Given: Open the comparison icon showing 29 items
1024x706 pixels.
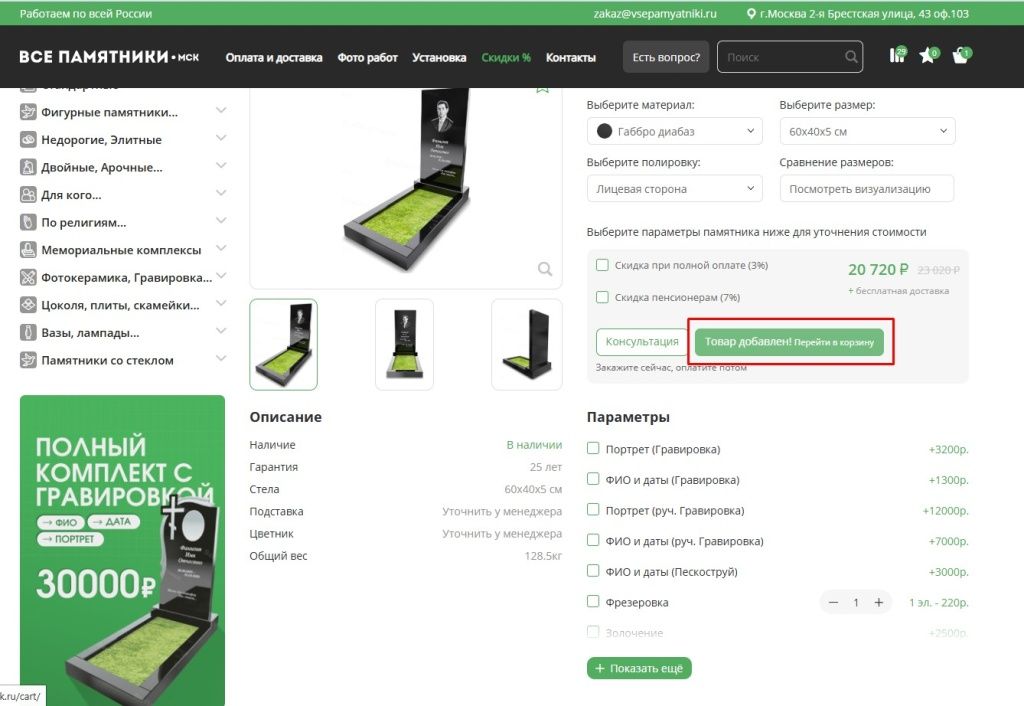Looking at the screenshot, I should tap(896, 57).
